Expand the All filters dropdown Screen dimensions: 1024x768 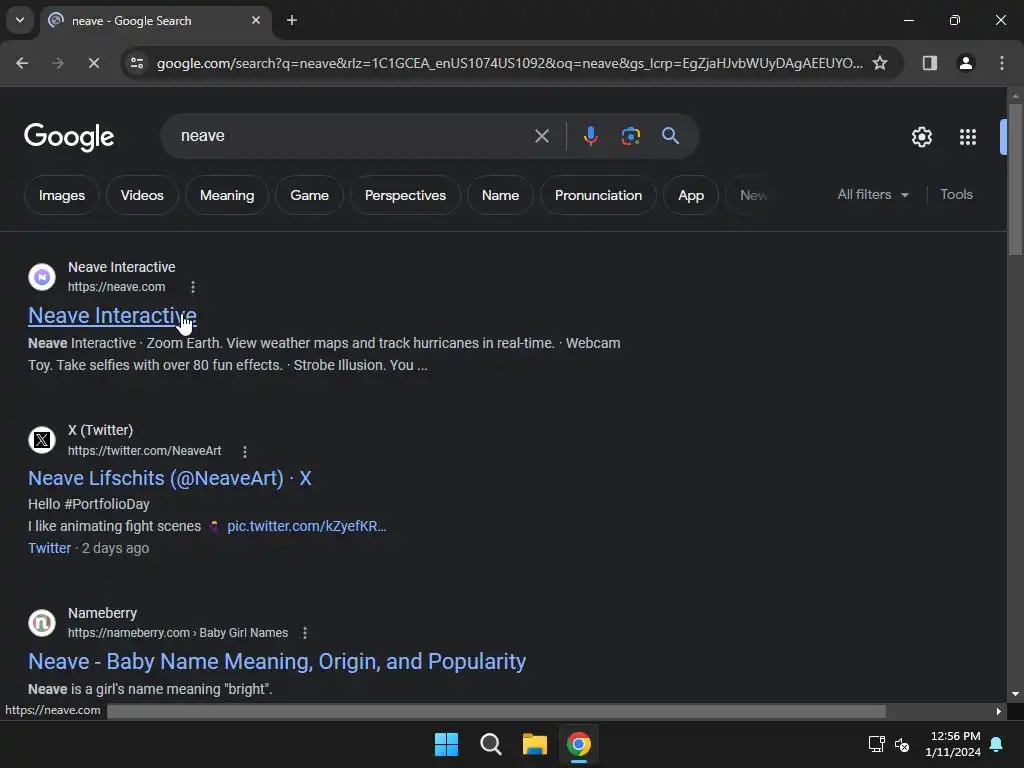tap(873, 195)
